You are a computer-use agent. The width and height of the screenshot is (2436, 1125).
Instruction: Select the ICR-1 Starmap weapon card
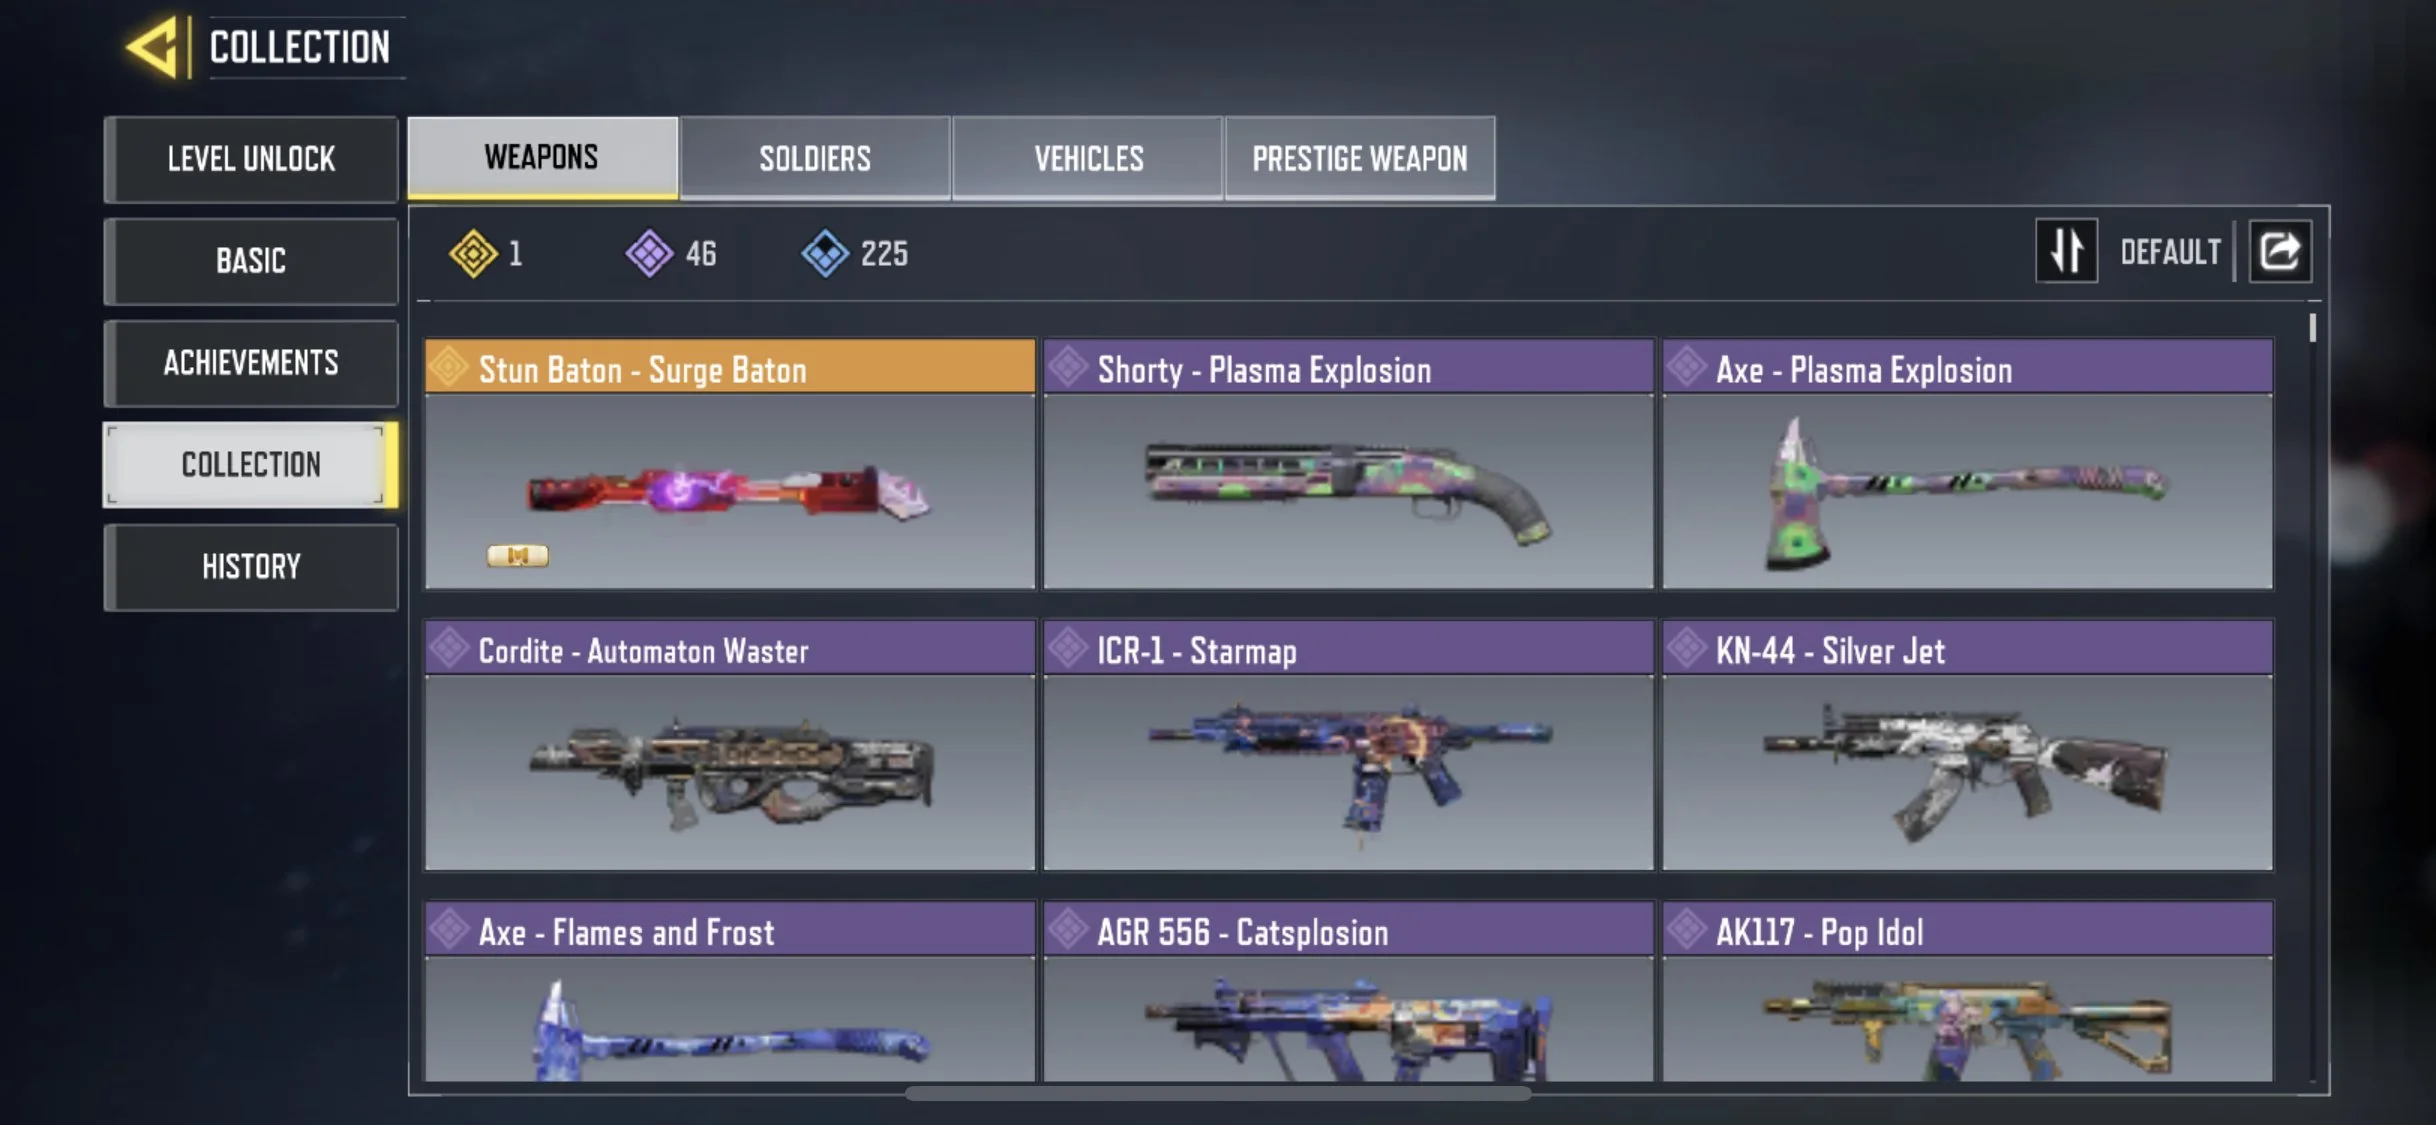(1348, 745)
